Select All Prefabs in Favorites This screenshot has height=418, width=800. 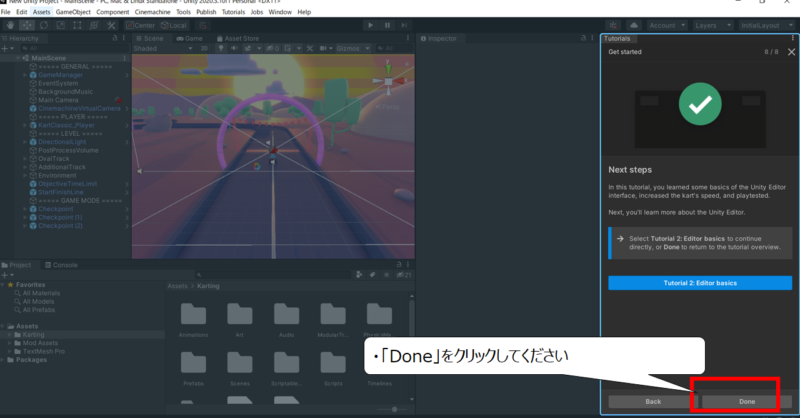[x=38, y=310]
